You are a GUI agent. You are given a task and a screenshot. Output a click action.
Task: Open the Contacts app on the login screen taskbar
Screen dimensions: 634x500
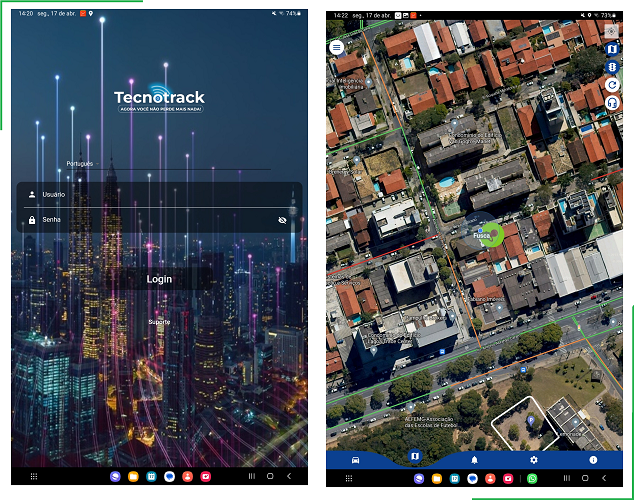pos(187,477)
